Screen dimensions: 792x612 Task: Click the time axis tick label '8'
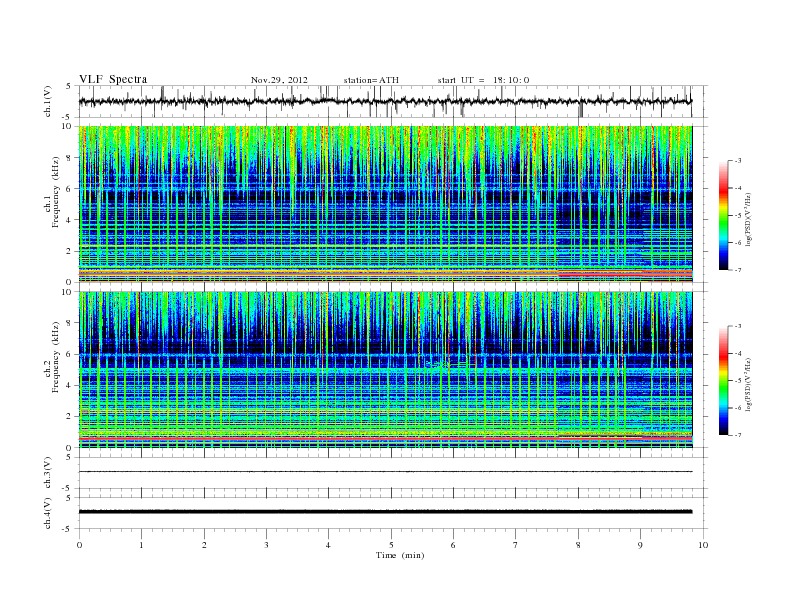pos(578,545)
